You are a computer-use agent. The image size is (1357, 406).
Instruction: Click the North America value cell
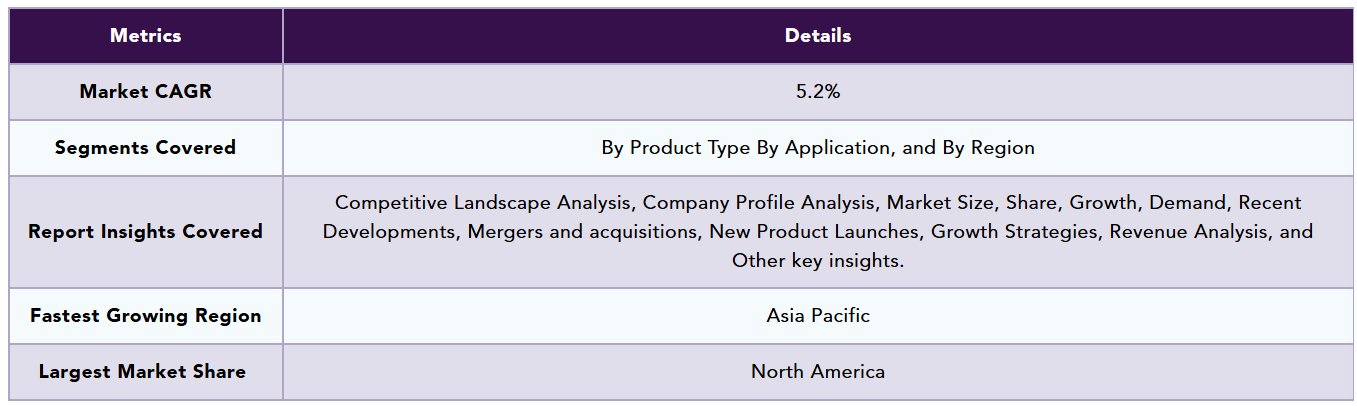818,372
